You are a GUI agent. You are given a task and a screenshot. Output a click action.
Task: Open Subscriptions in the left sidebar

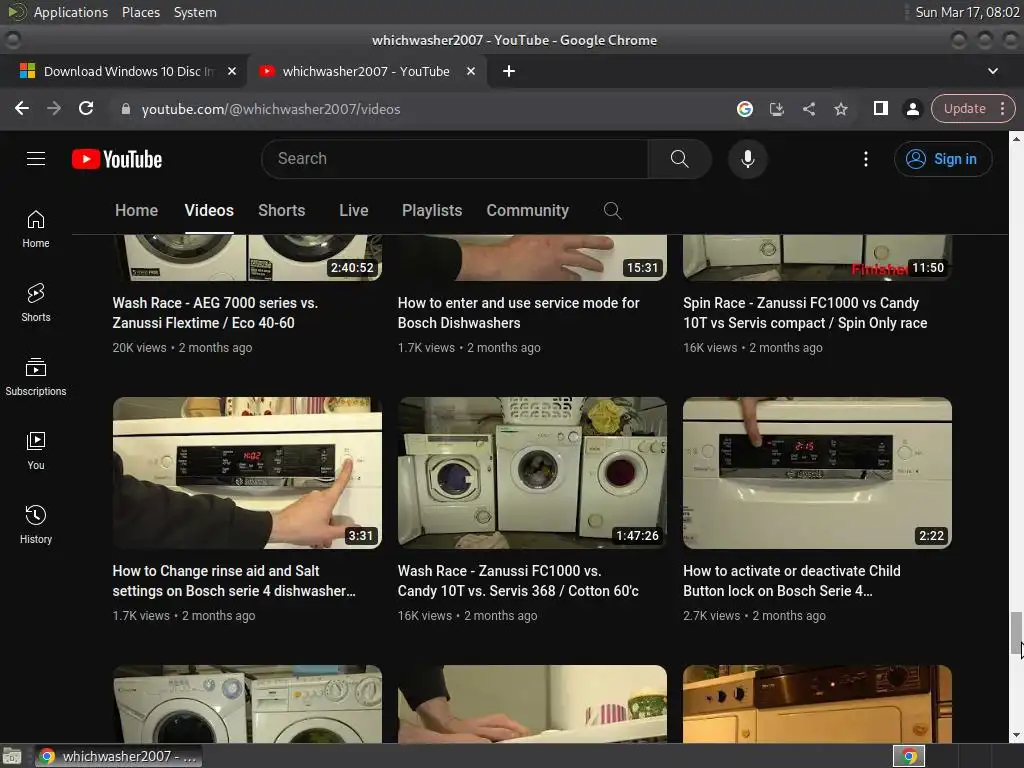point(36,377)
